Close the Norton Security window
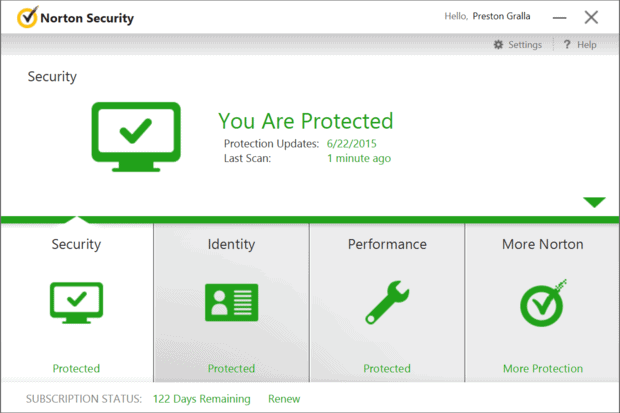The image size is (620, 413). point(591,17)
